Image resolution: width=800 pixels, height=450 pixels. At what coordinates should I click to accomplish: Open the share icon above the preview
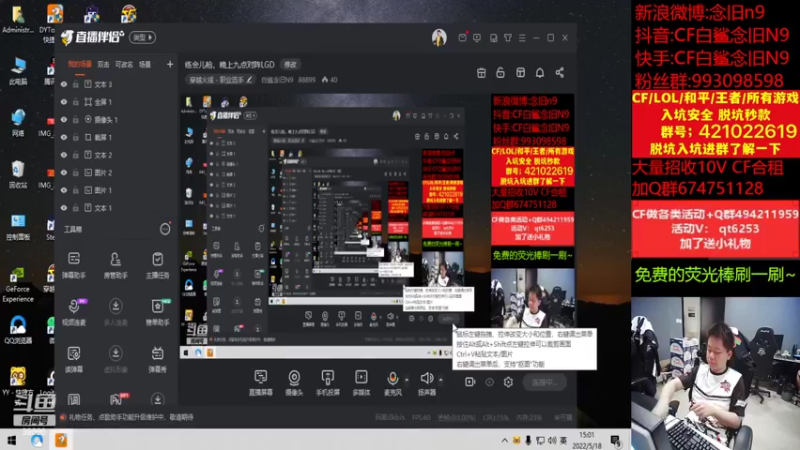click(560, 72)
